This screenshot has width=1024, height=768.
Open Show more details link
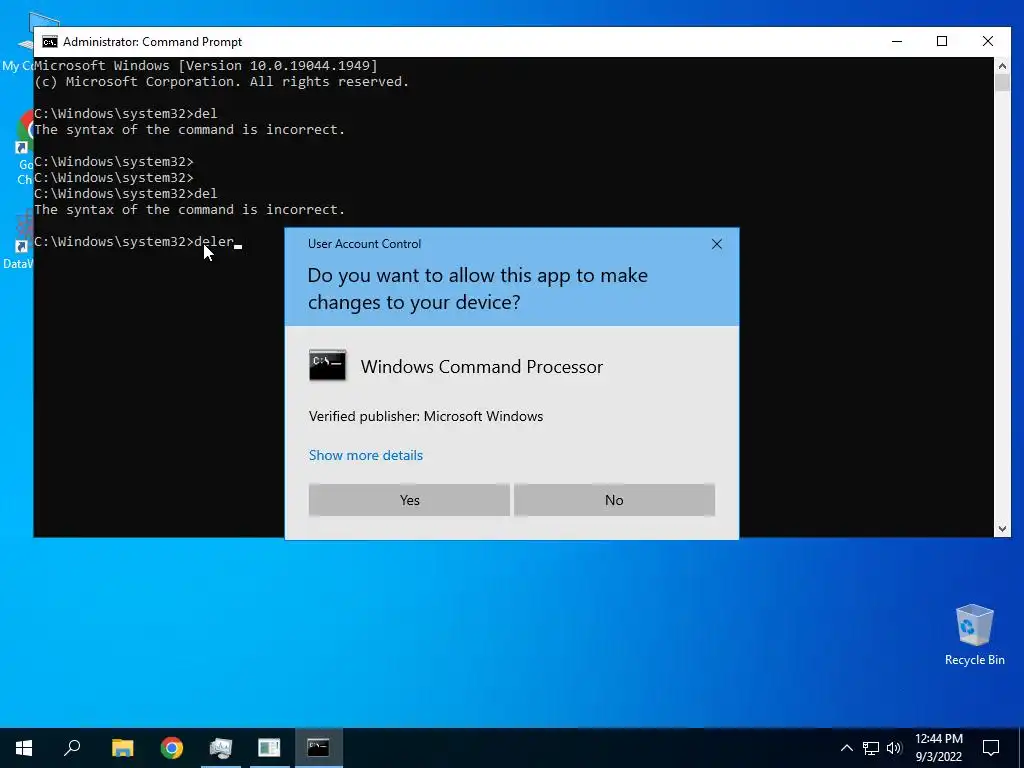pos(366,455)
